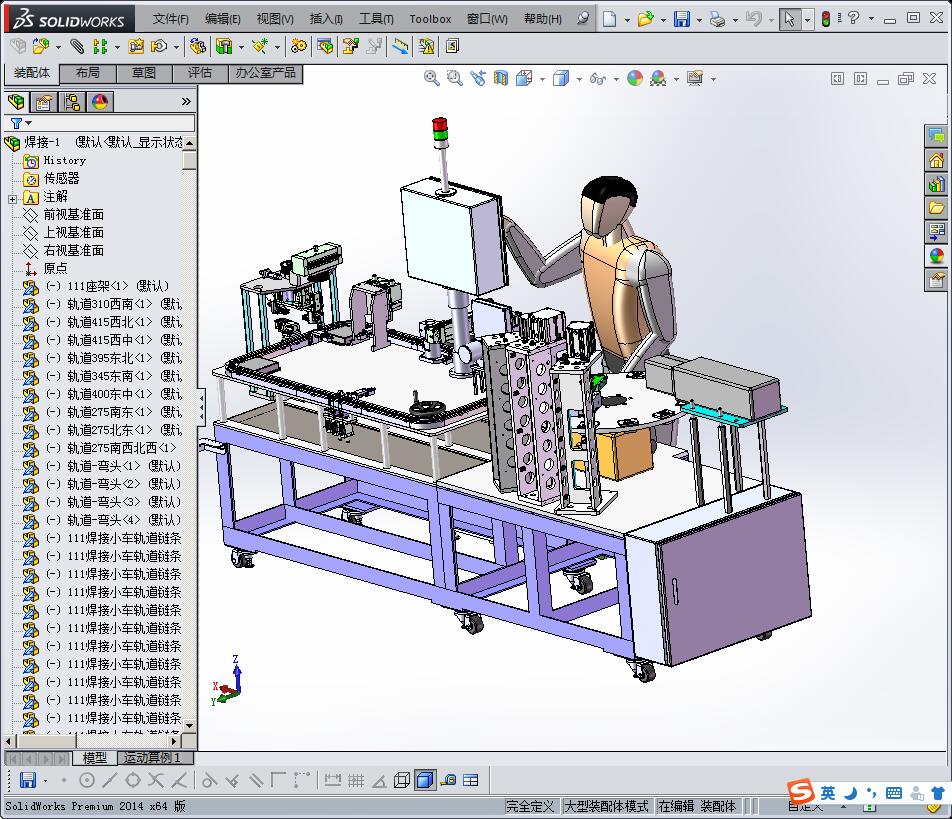
Task: Open the FeatureManager design tree tab
Action: 16,101
